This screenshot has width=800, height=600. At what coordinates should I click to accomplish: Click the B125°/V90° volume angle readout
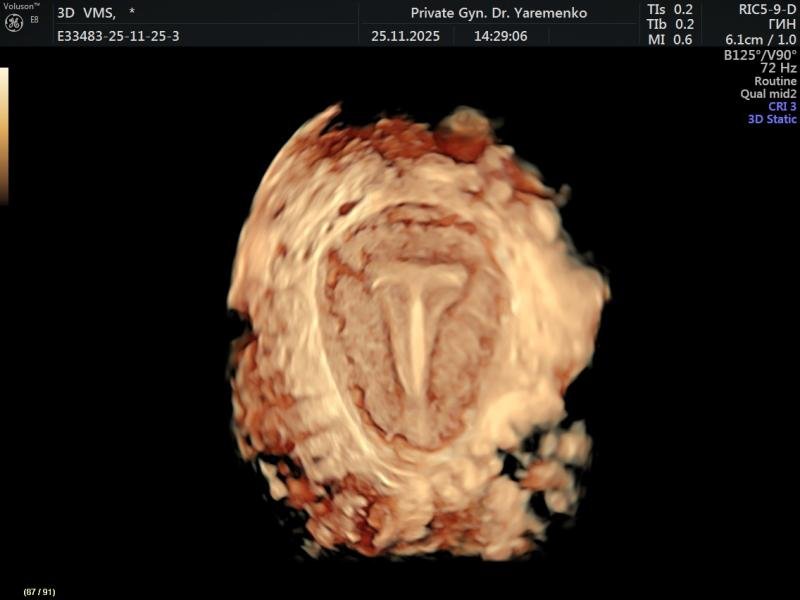click(760, 55)
